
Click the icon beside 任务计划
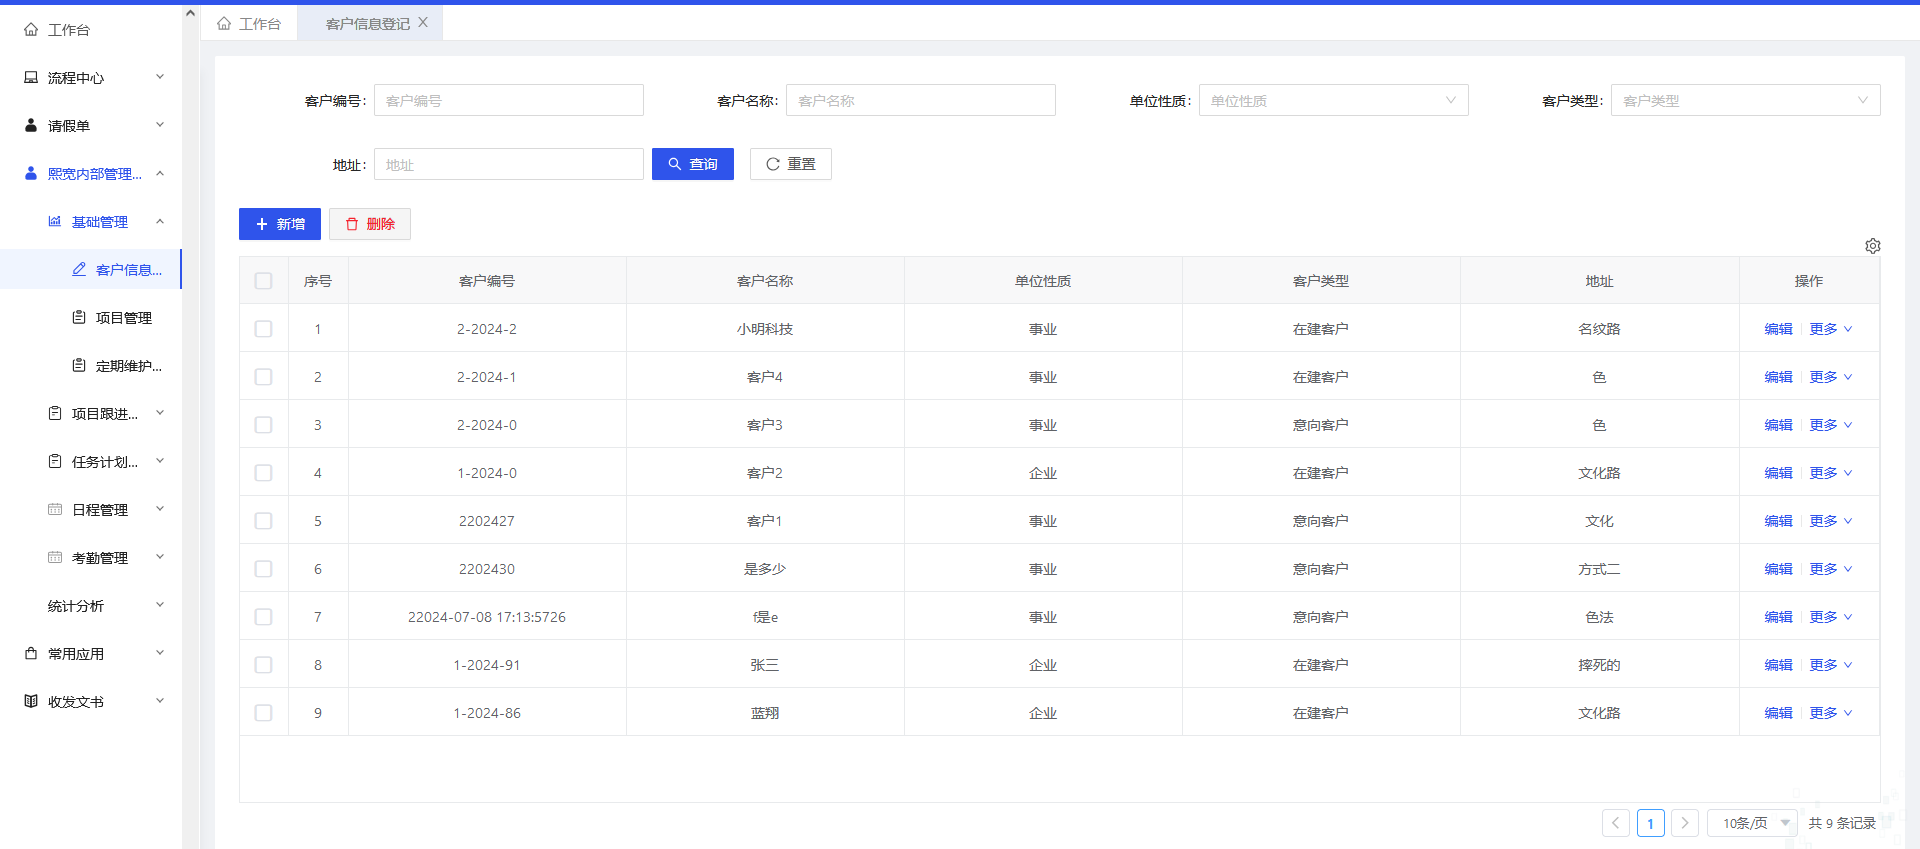[55, 462]
